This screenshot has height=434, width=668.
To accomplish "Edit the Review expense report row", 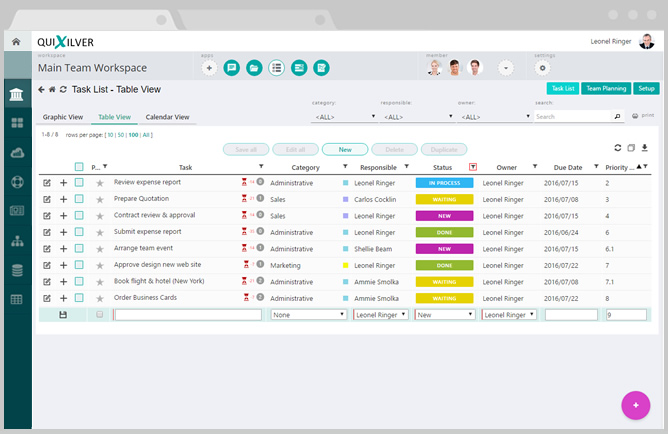I will [x=47, y=183].
